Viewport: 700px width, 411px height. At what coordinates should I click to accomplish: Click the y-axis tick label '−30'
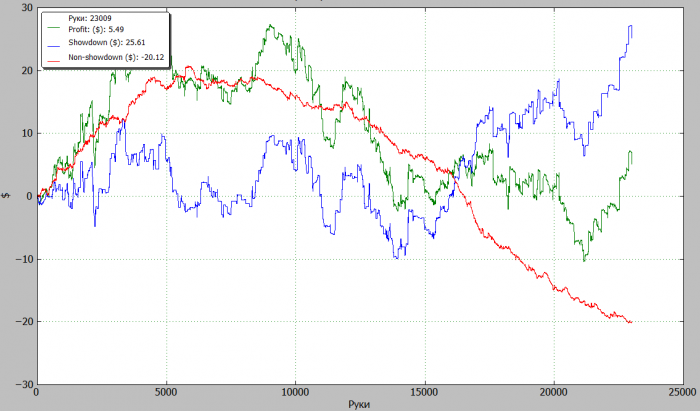25,385
